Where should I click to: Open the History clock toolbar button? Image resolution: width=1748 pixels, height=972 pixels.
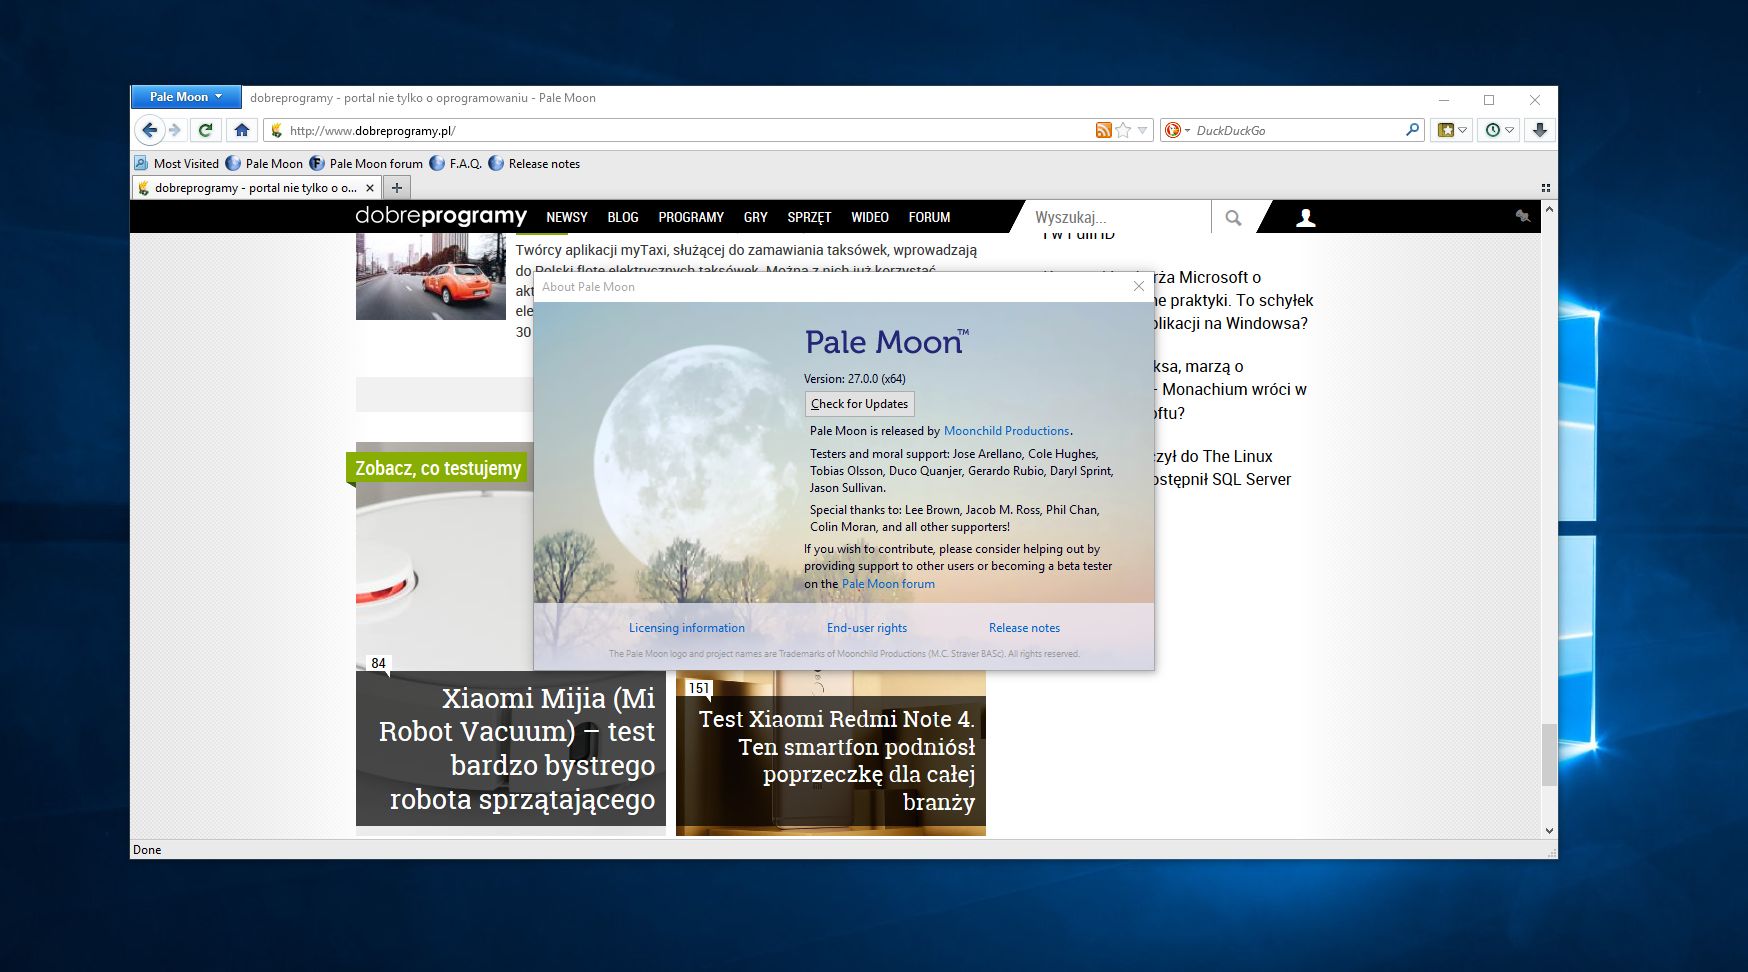[1499, 130]
